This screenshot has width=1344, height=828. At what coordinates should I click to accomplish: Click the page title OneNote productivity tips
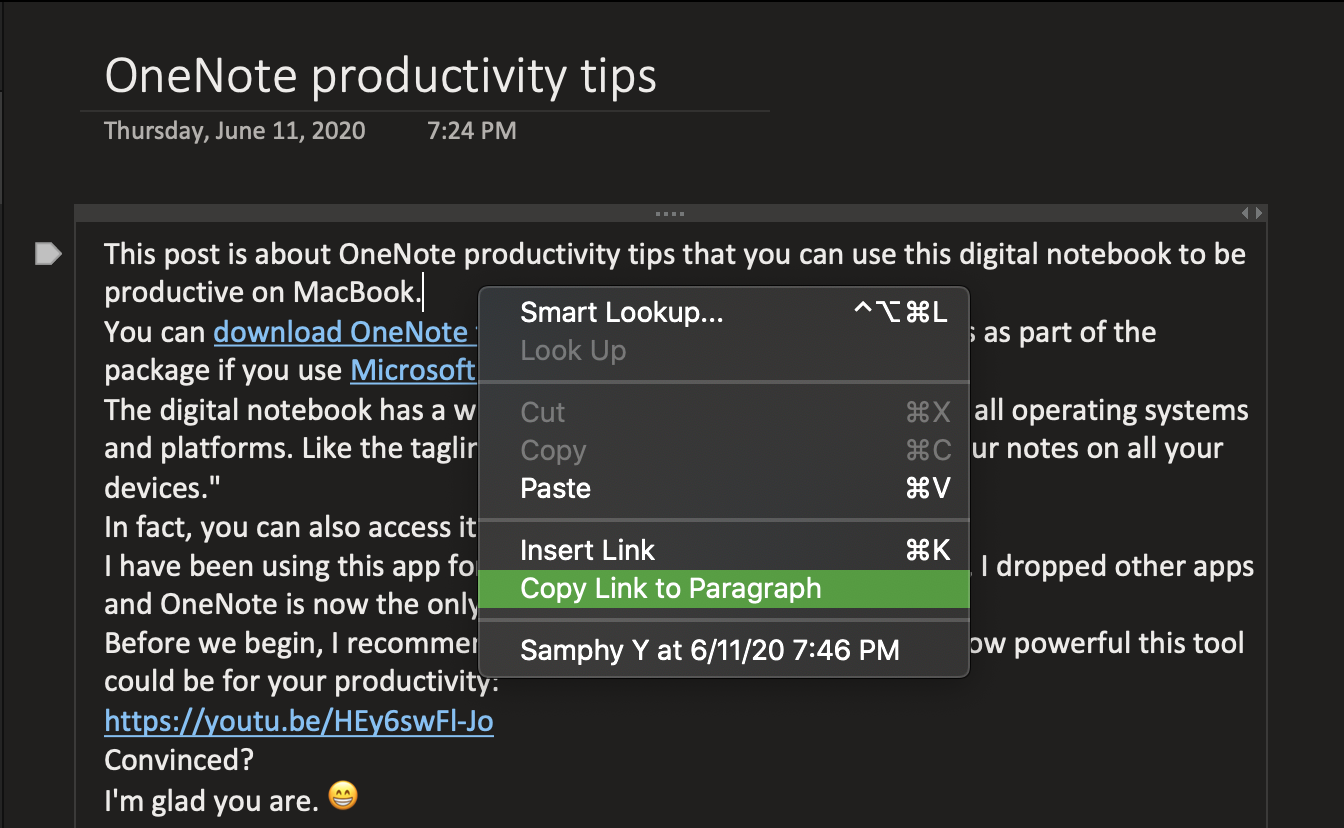coord(380,76)
